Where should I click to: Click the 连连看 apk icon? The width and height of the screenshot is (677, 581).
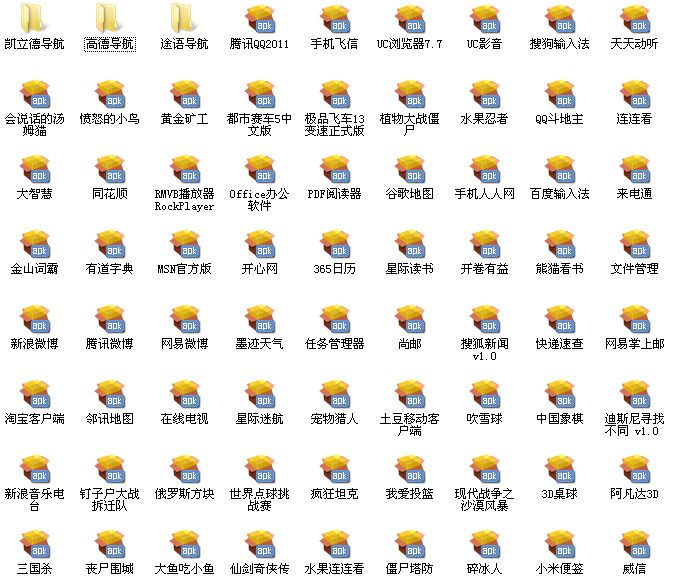(x=635, y=94)
